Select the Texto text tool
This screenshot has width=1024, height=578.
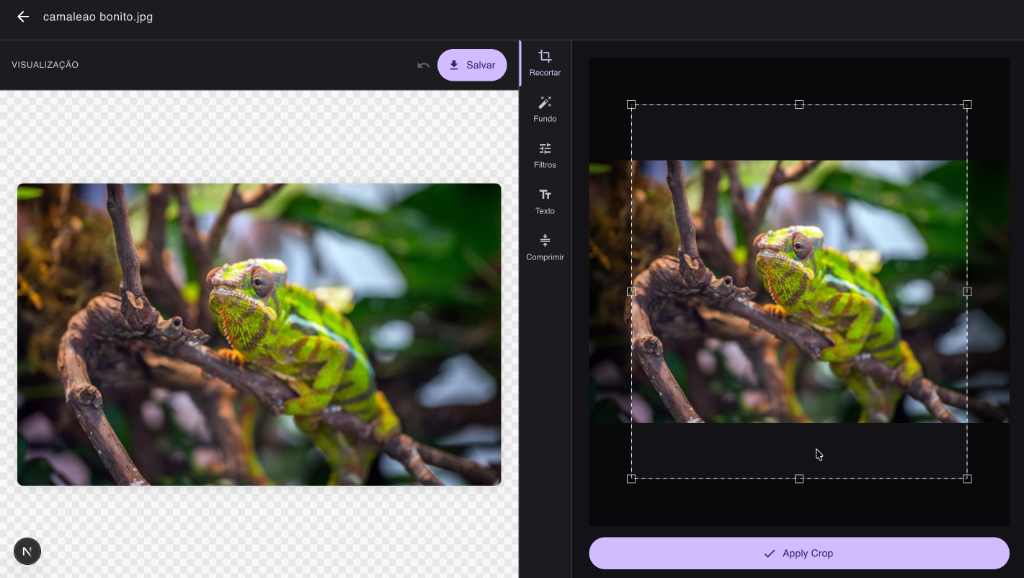tap(545, 201)
